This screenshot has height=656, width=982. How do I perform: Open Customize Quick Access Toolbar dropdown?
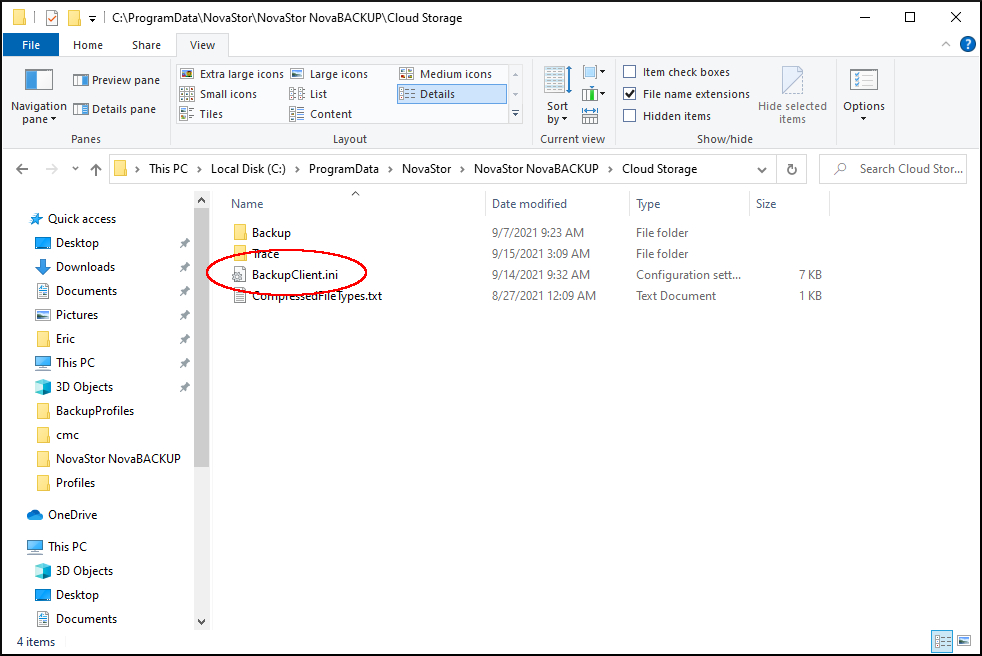(92, 18)
